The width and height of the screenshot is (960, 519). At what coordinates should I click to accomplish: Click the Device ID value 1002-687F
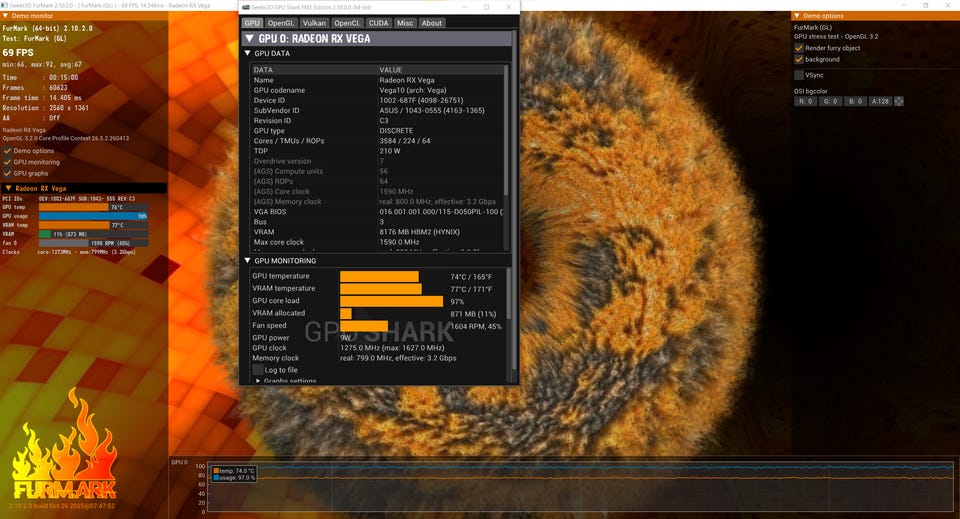421,100
